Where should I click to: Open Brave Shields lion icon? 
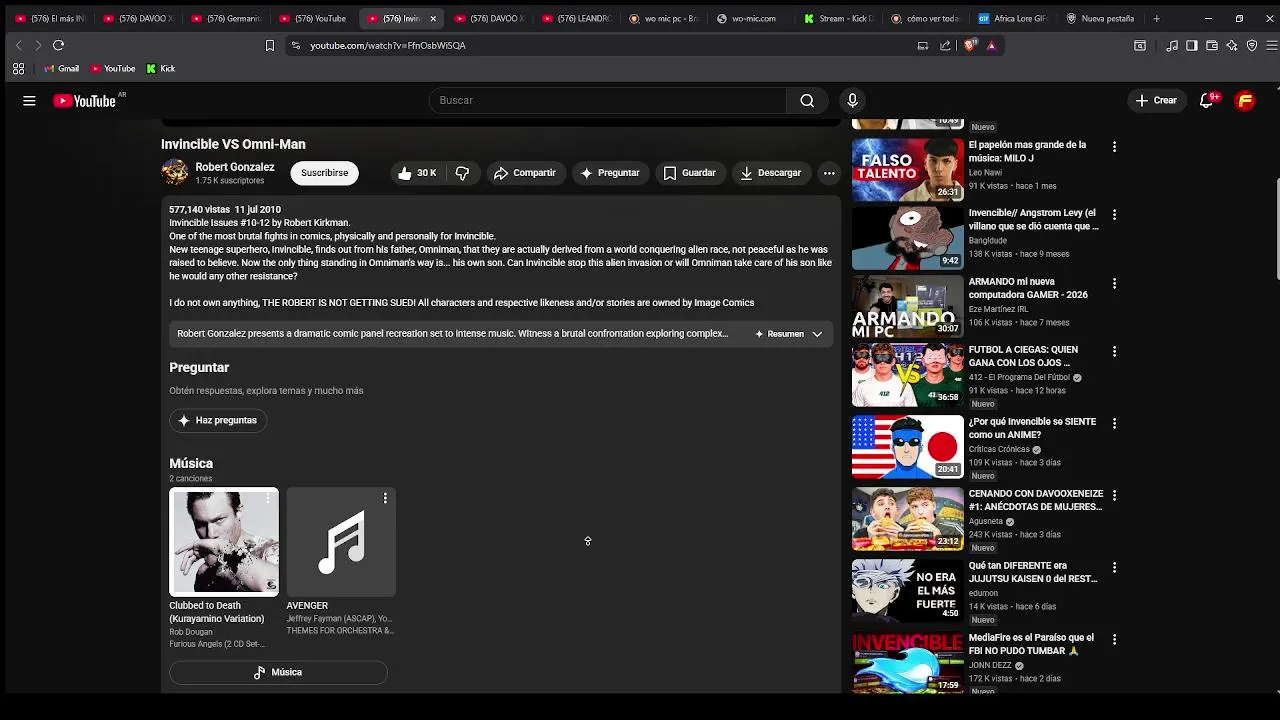click(x=969, y=45)
